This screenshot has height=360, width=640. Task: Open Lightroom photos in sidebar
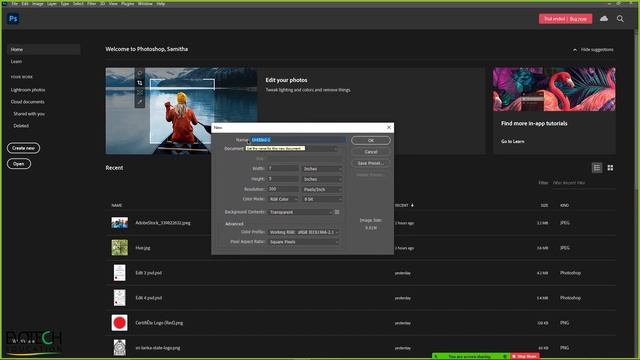click(28, 90)
